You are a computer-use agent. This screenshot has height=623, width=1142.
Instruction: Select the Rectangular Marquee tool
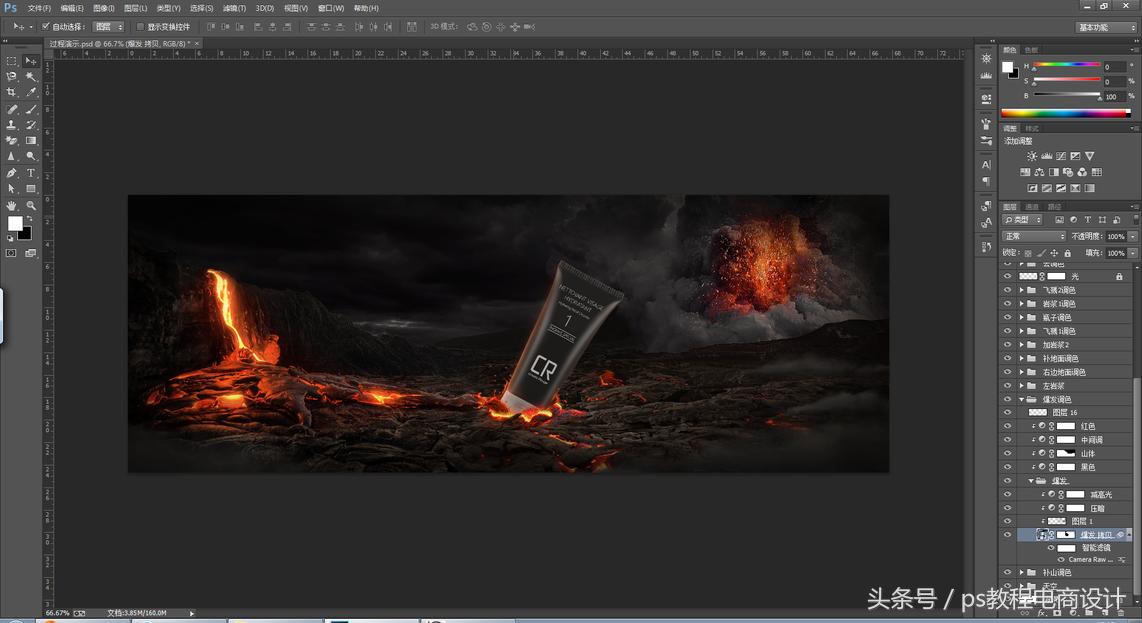pyautogui.click(x=12, y=61)
